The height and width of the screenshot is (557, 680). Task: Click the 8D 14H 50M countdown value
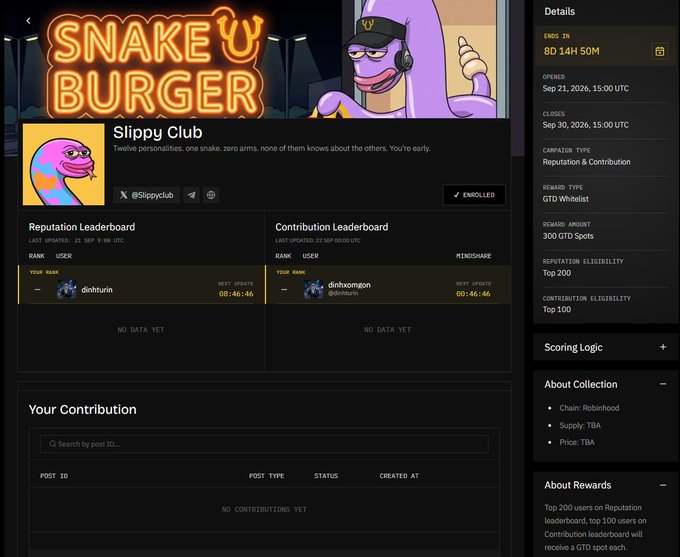(x=572, y=51)
